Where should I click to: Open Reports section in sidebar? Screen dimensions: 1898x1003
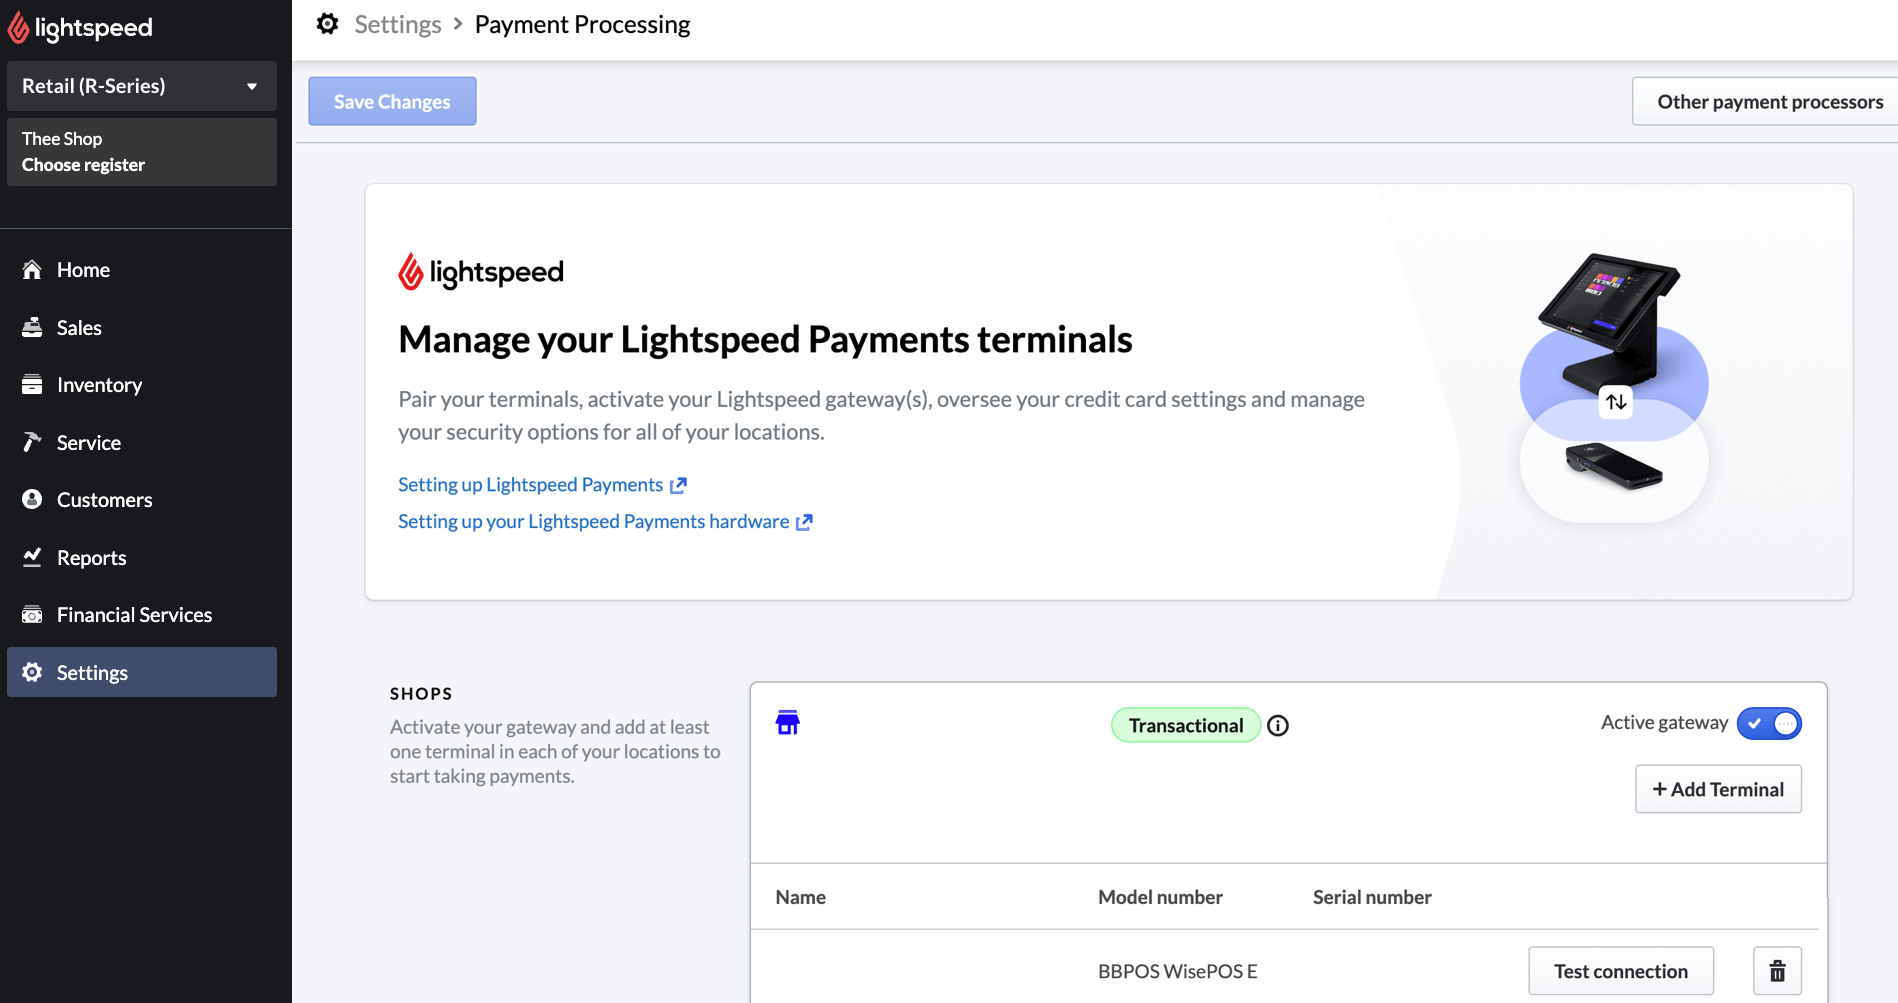142,558
